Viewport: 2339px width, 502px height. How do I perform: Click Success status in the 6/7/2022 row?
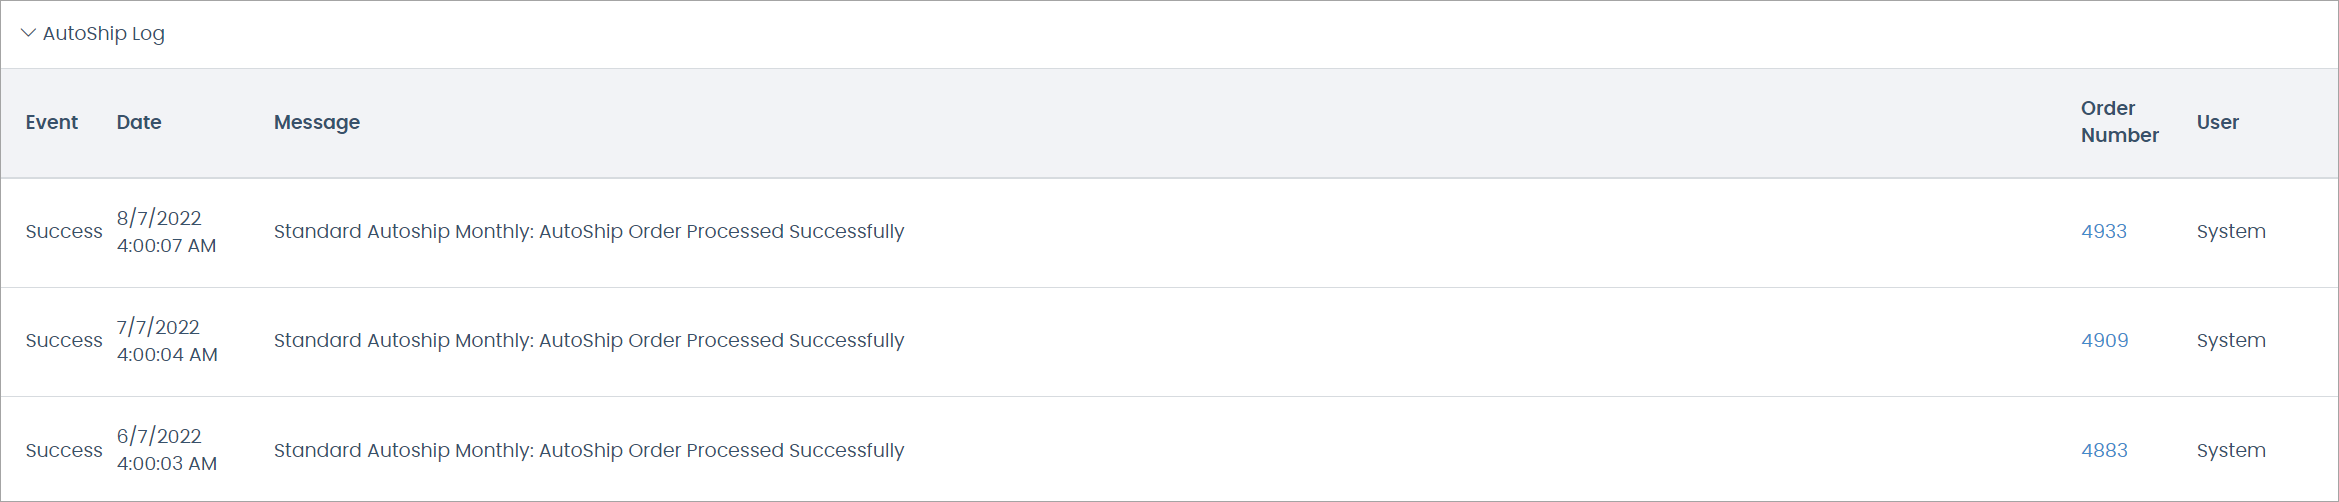(64, 450)
